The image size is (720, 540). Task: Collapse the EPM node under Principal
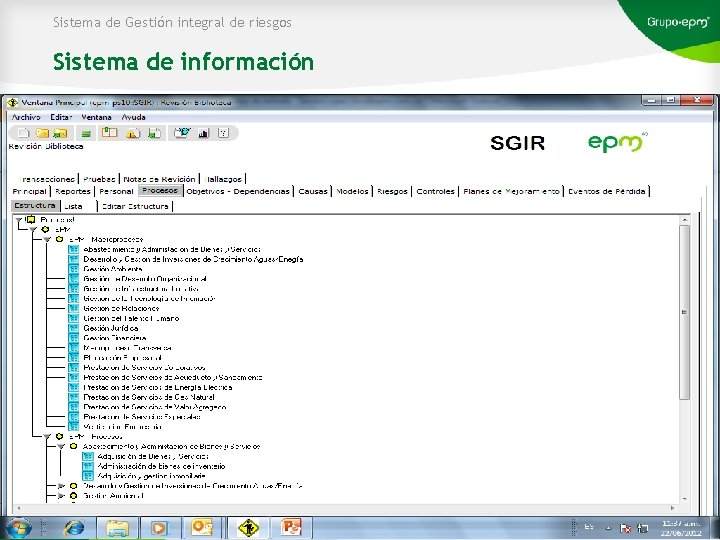pyautogui.click(x=33, y=230)
